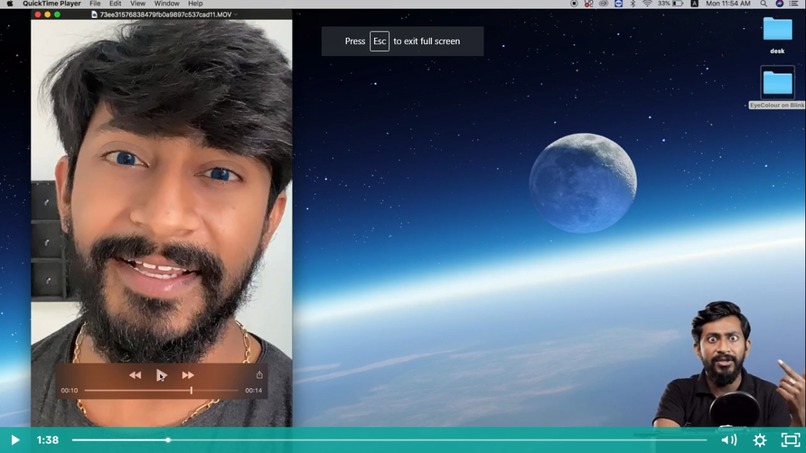Select the EyeColour on Blink folder
This screenshot has width=806, height=453.
tap(777, 87)
